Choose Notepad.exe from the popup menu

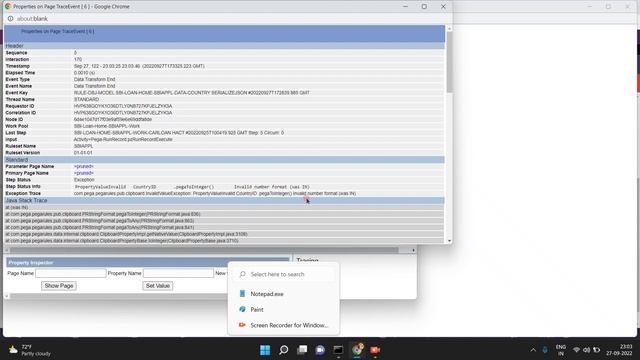point(267,294)
